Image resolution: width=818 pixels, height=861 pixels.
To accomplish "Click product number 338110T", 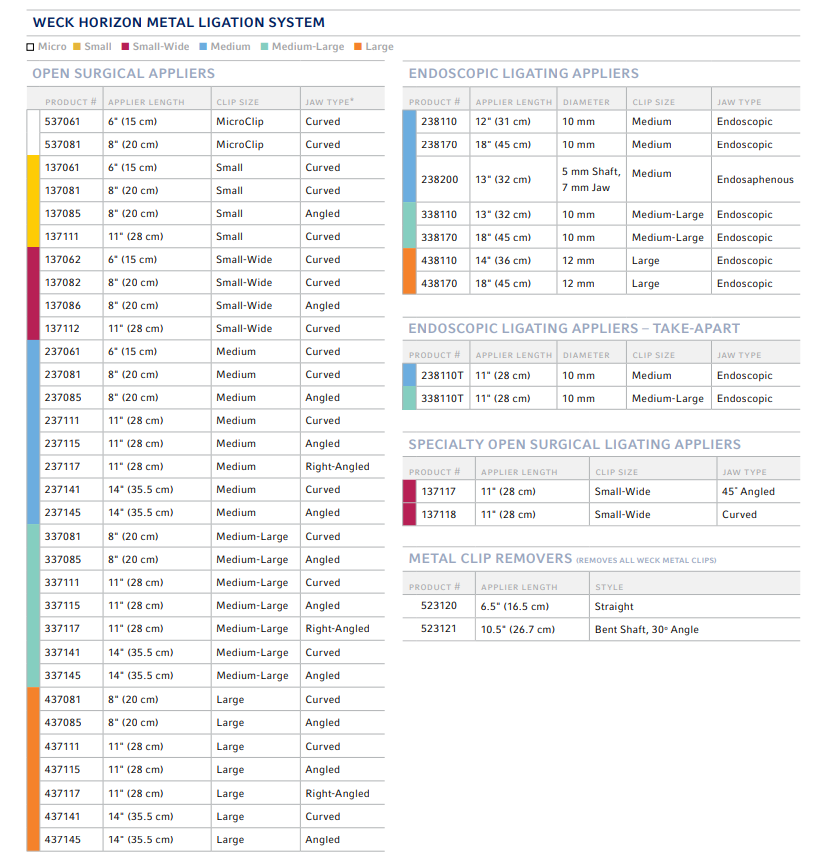I will pyautogui.click(x=442, y=399).
